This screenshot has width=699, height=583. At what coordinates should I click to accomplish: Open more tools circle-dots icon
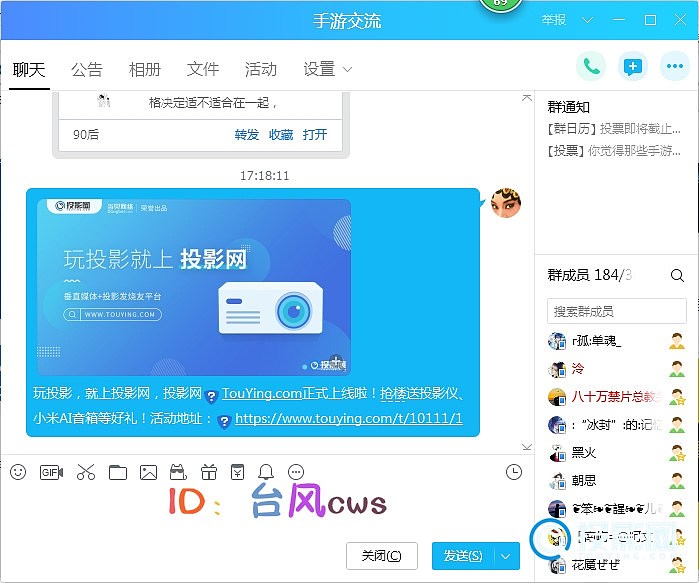(x=296, y=472)
